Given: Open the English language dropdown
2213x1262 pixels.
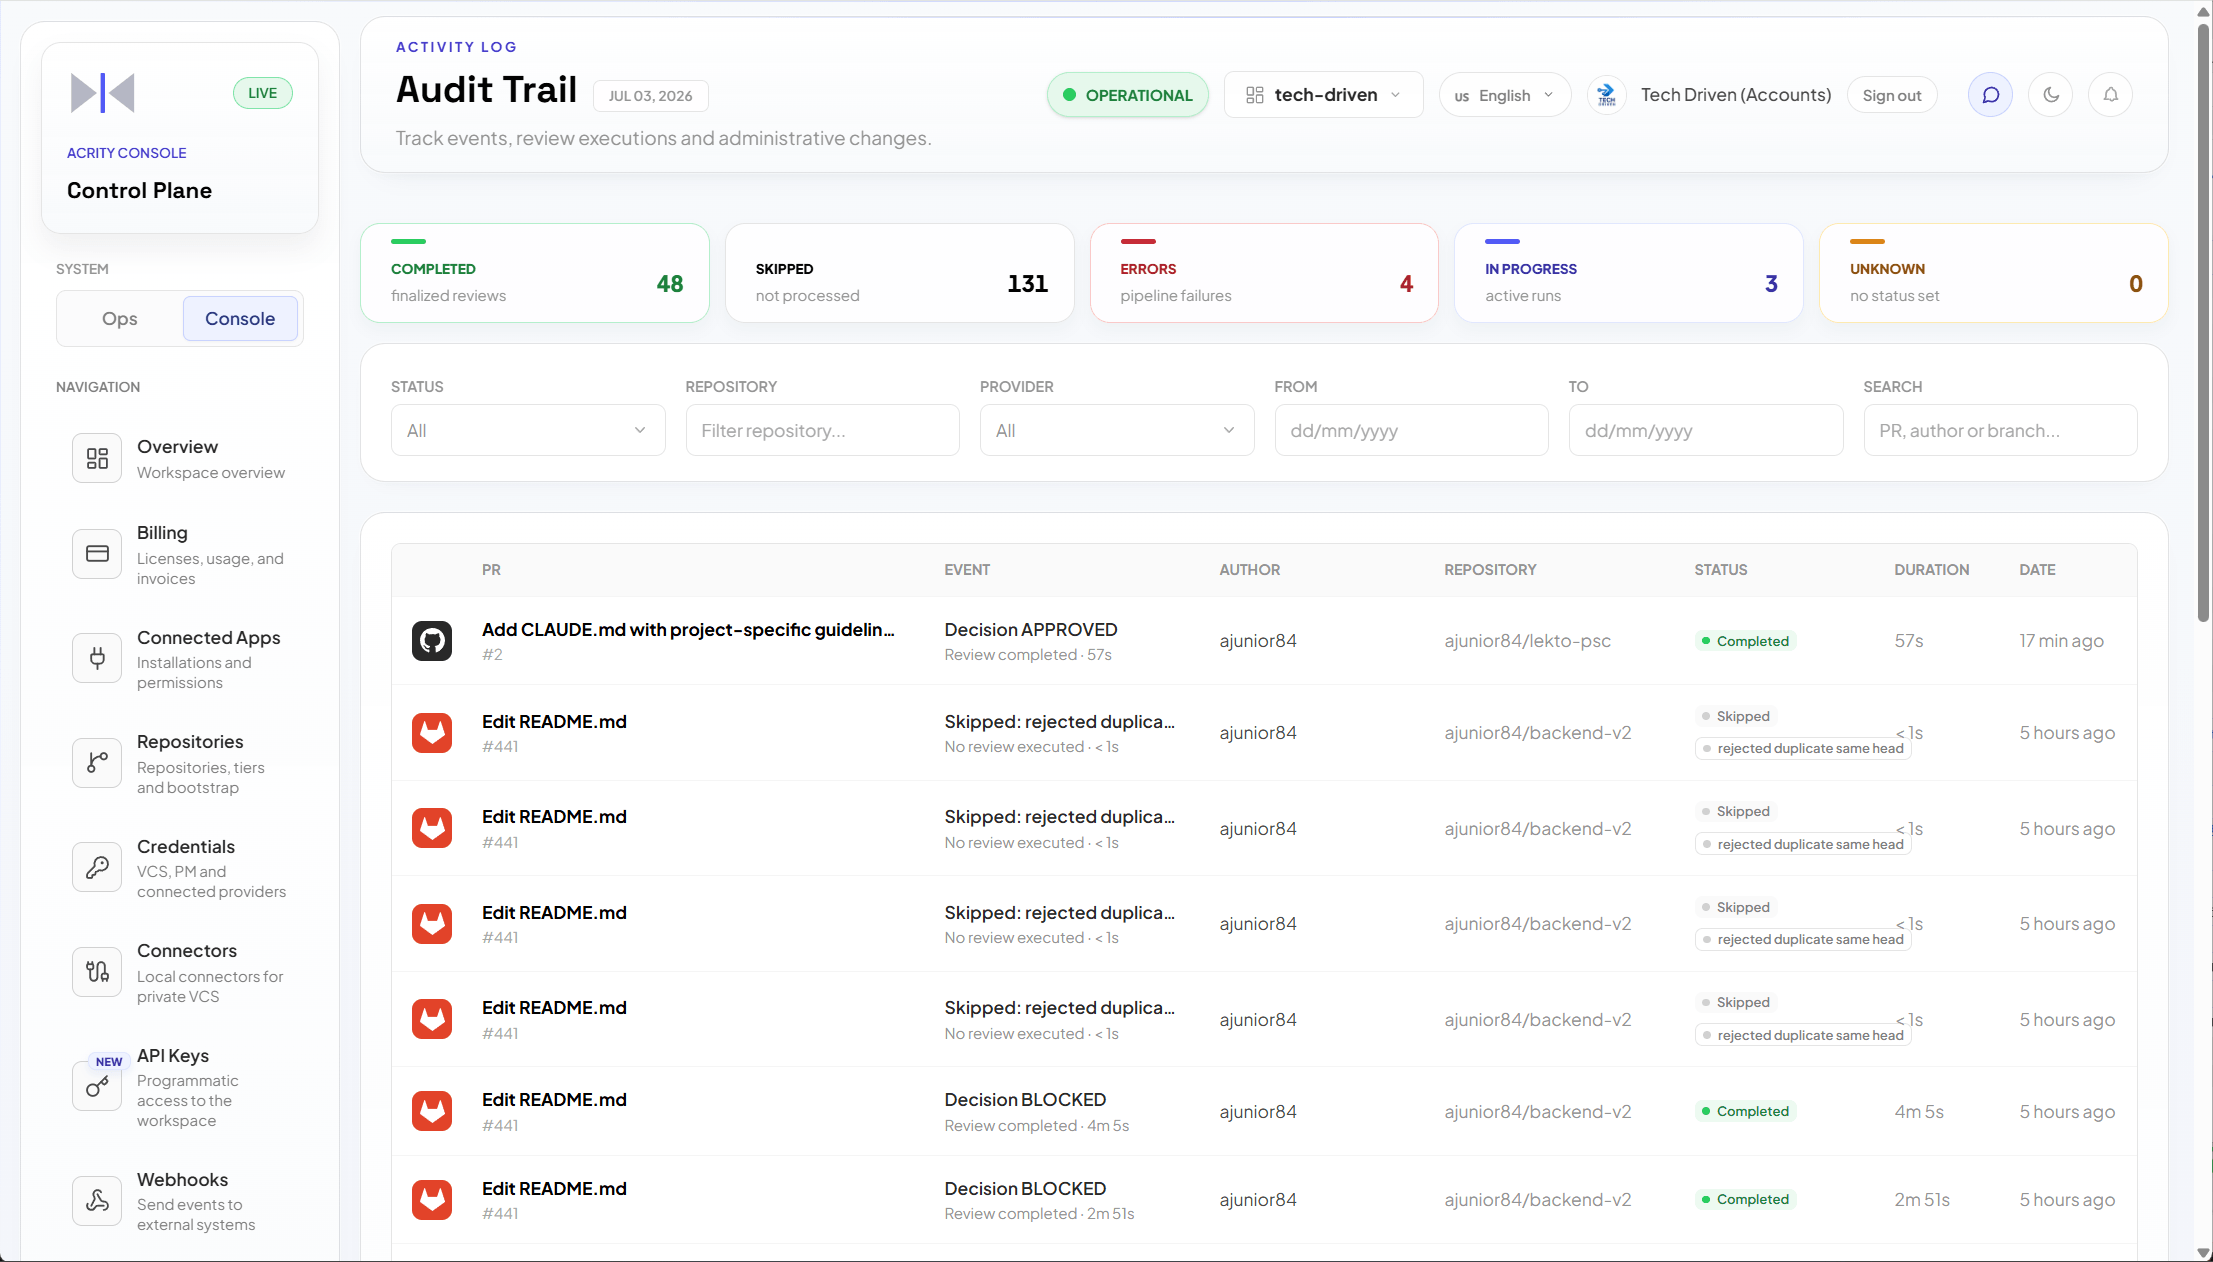Looking at the screenshot, I should pos(1504,95).
